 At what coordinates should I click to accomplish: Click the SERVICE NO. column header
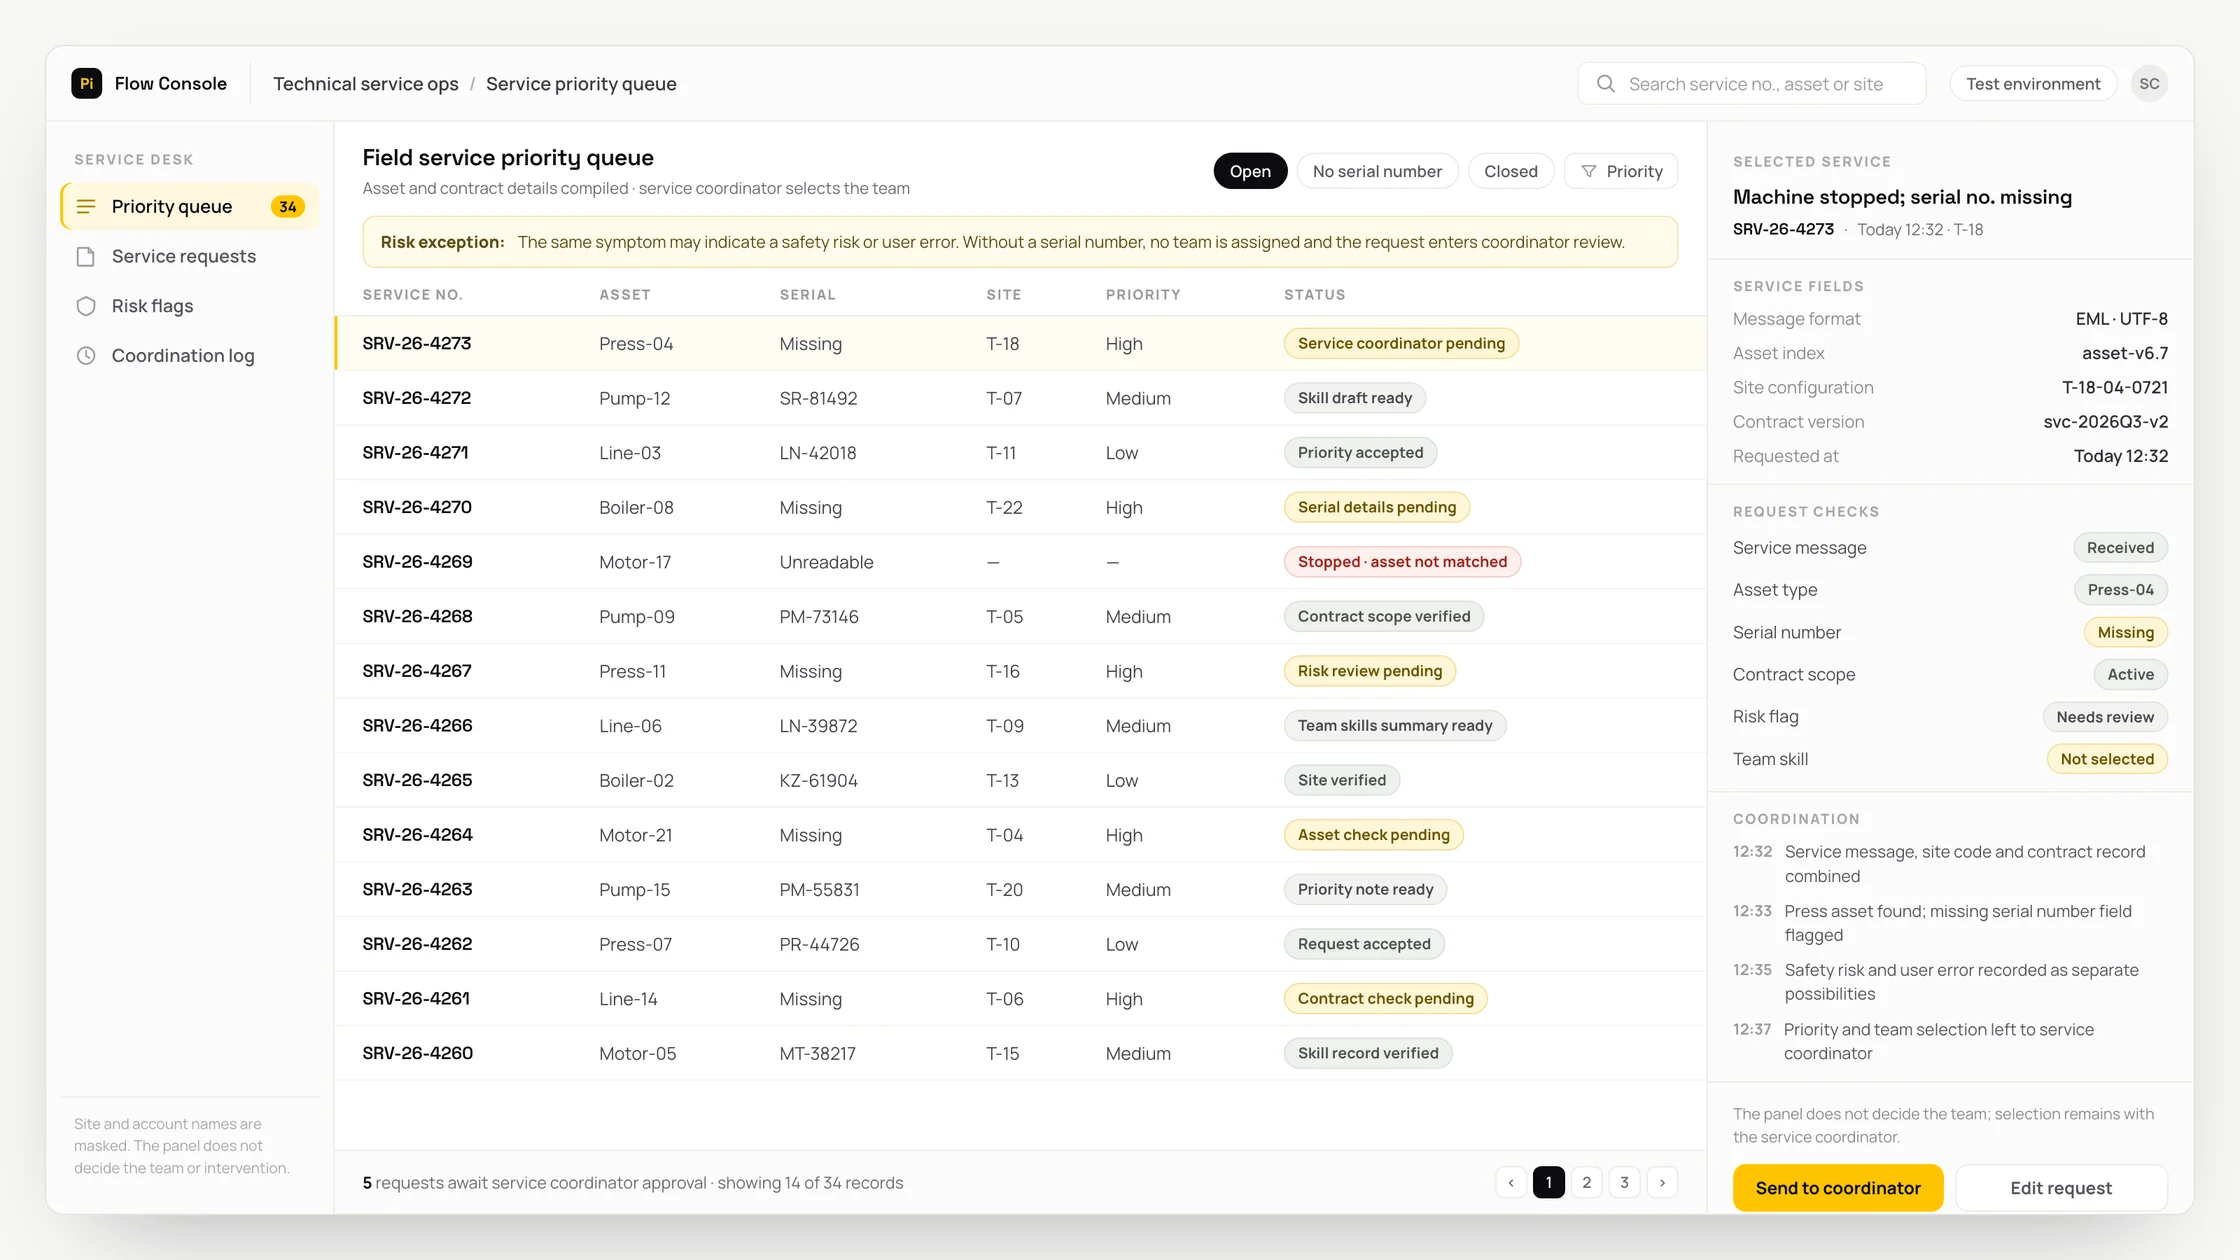pyautogui.click(x=412, y=295)
